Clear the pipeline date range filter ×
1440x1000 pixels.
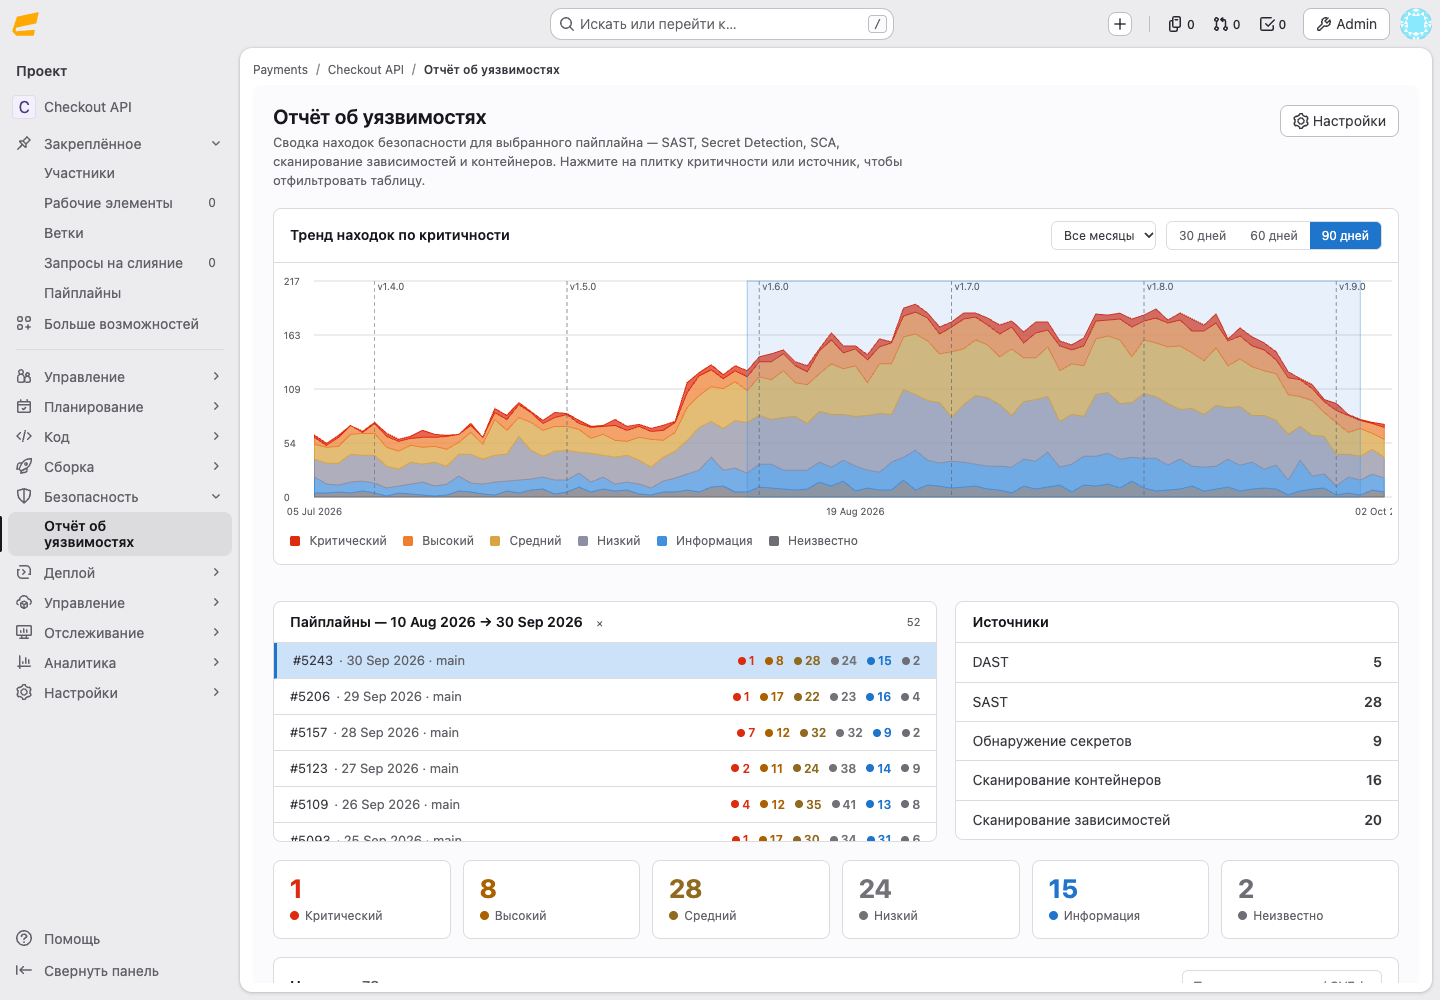(600, 623)
